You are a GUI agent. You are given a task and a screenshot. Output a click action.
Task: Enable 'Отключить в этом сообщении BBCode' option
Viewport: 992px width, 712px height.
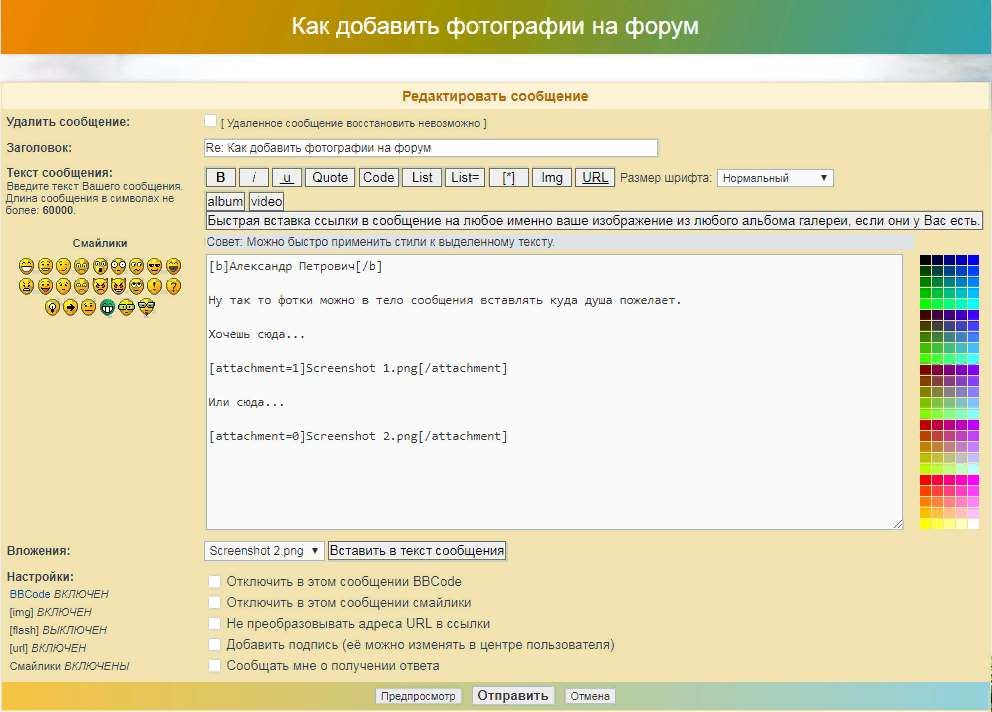214,582
